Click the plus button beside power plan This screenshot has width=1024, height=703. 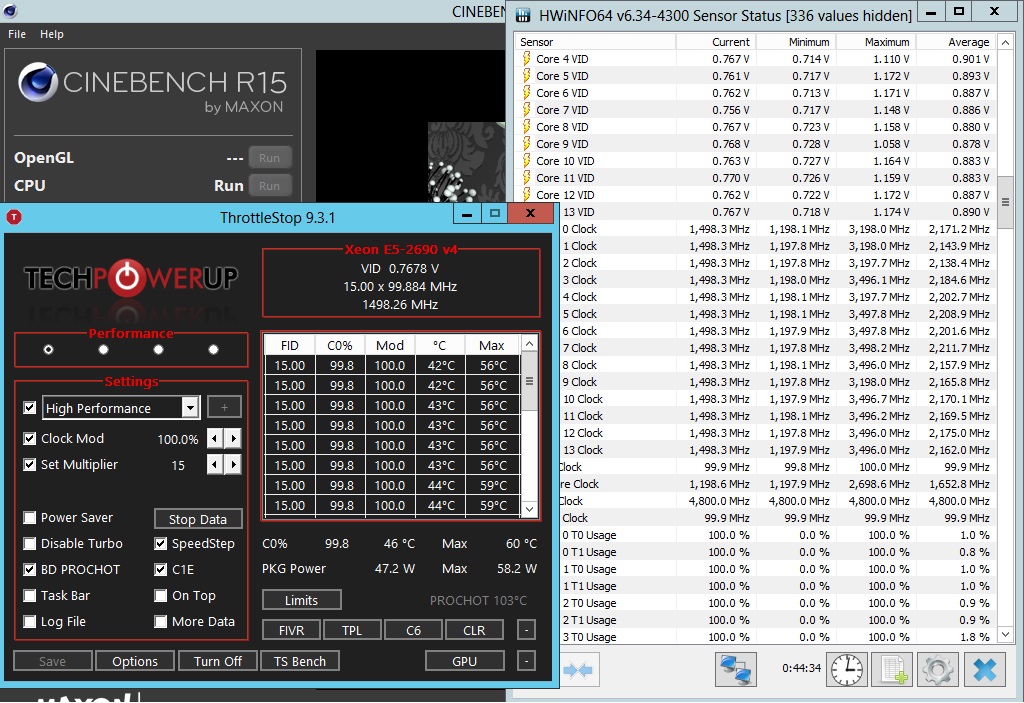tap(224, 408)
